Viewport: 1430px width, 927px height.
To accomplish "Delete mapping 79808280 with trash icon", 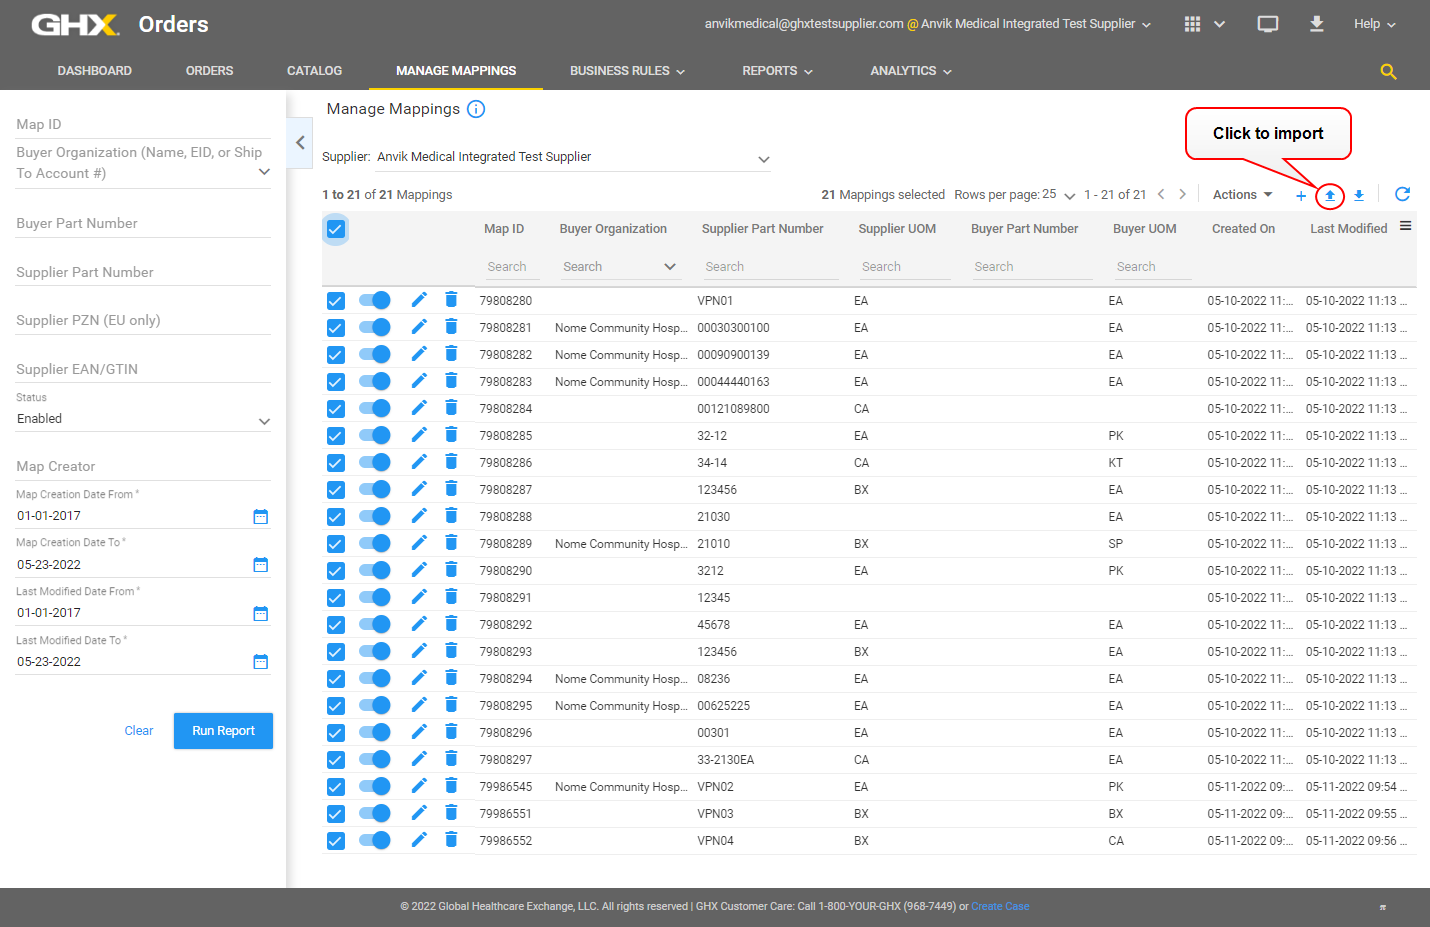I will click(451, 300).
